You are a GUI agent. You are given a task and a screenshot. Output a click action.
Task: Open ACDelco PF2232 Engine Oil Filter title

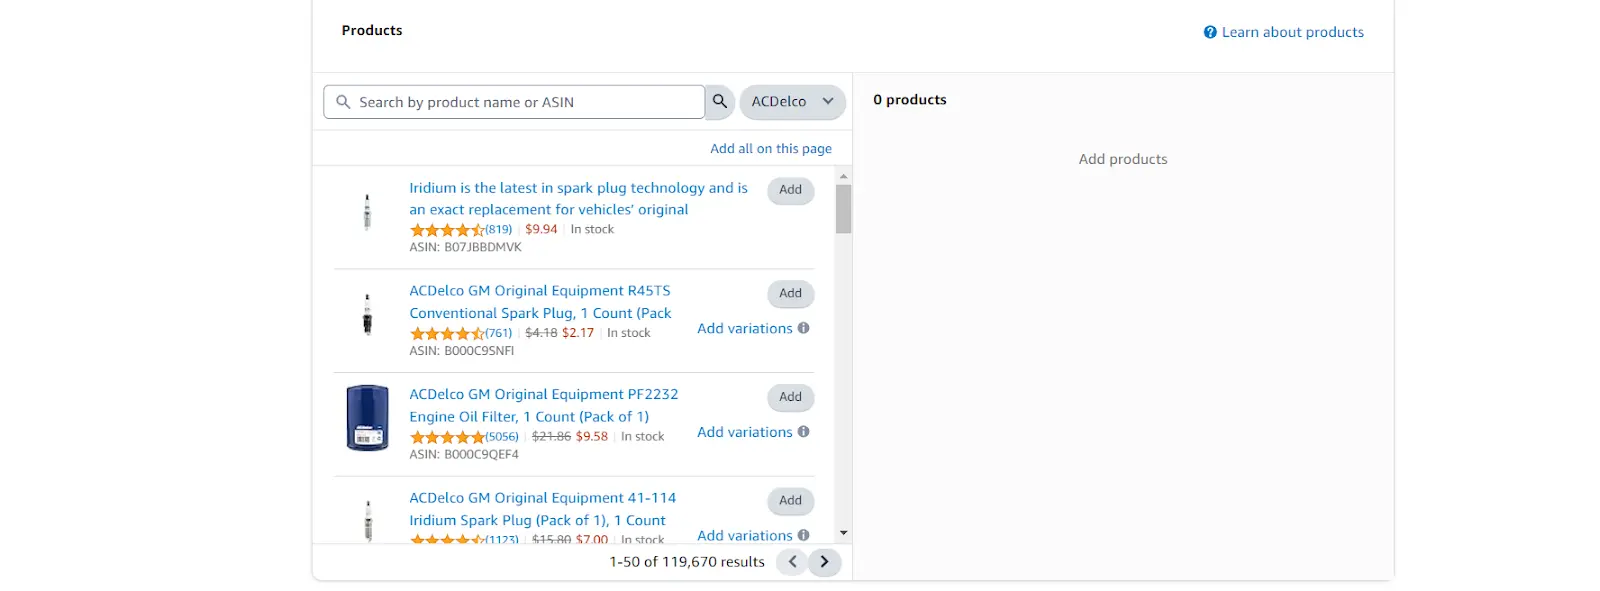click(544, 405)
